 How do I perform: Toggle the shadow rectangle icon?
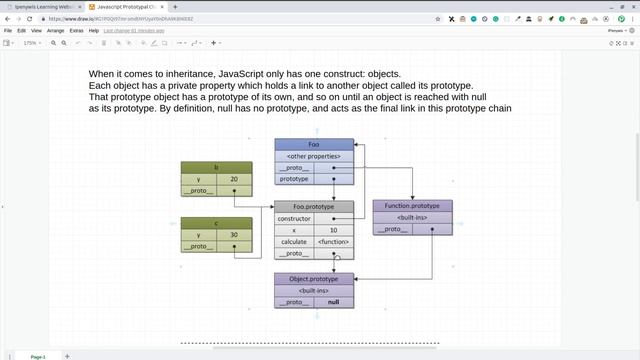click(164, 43)
